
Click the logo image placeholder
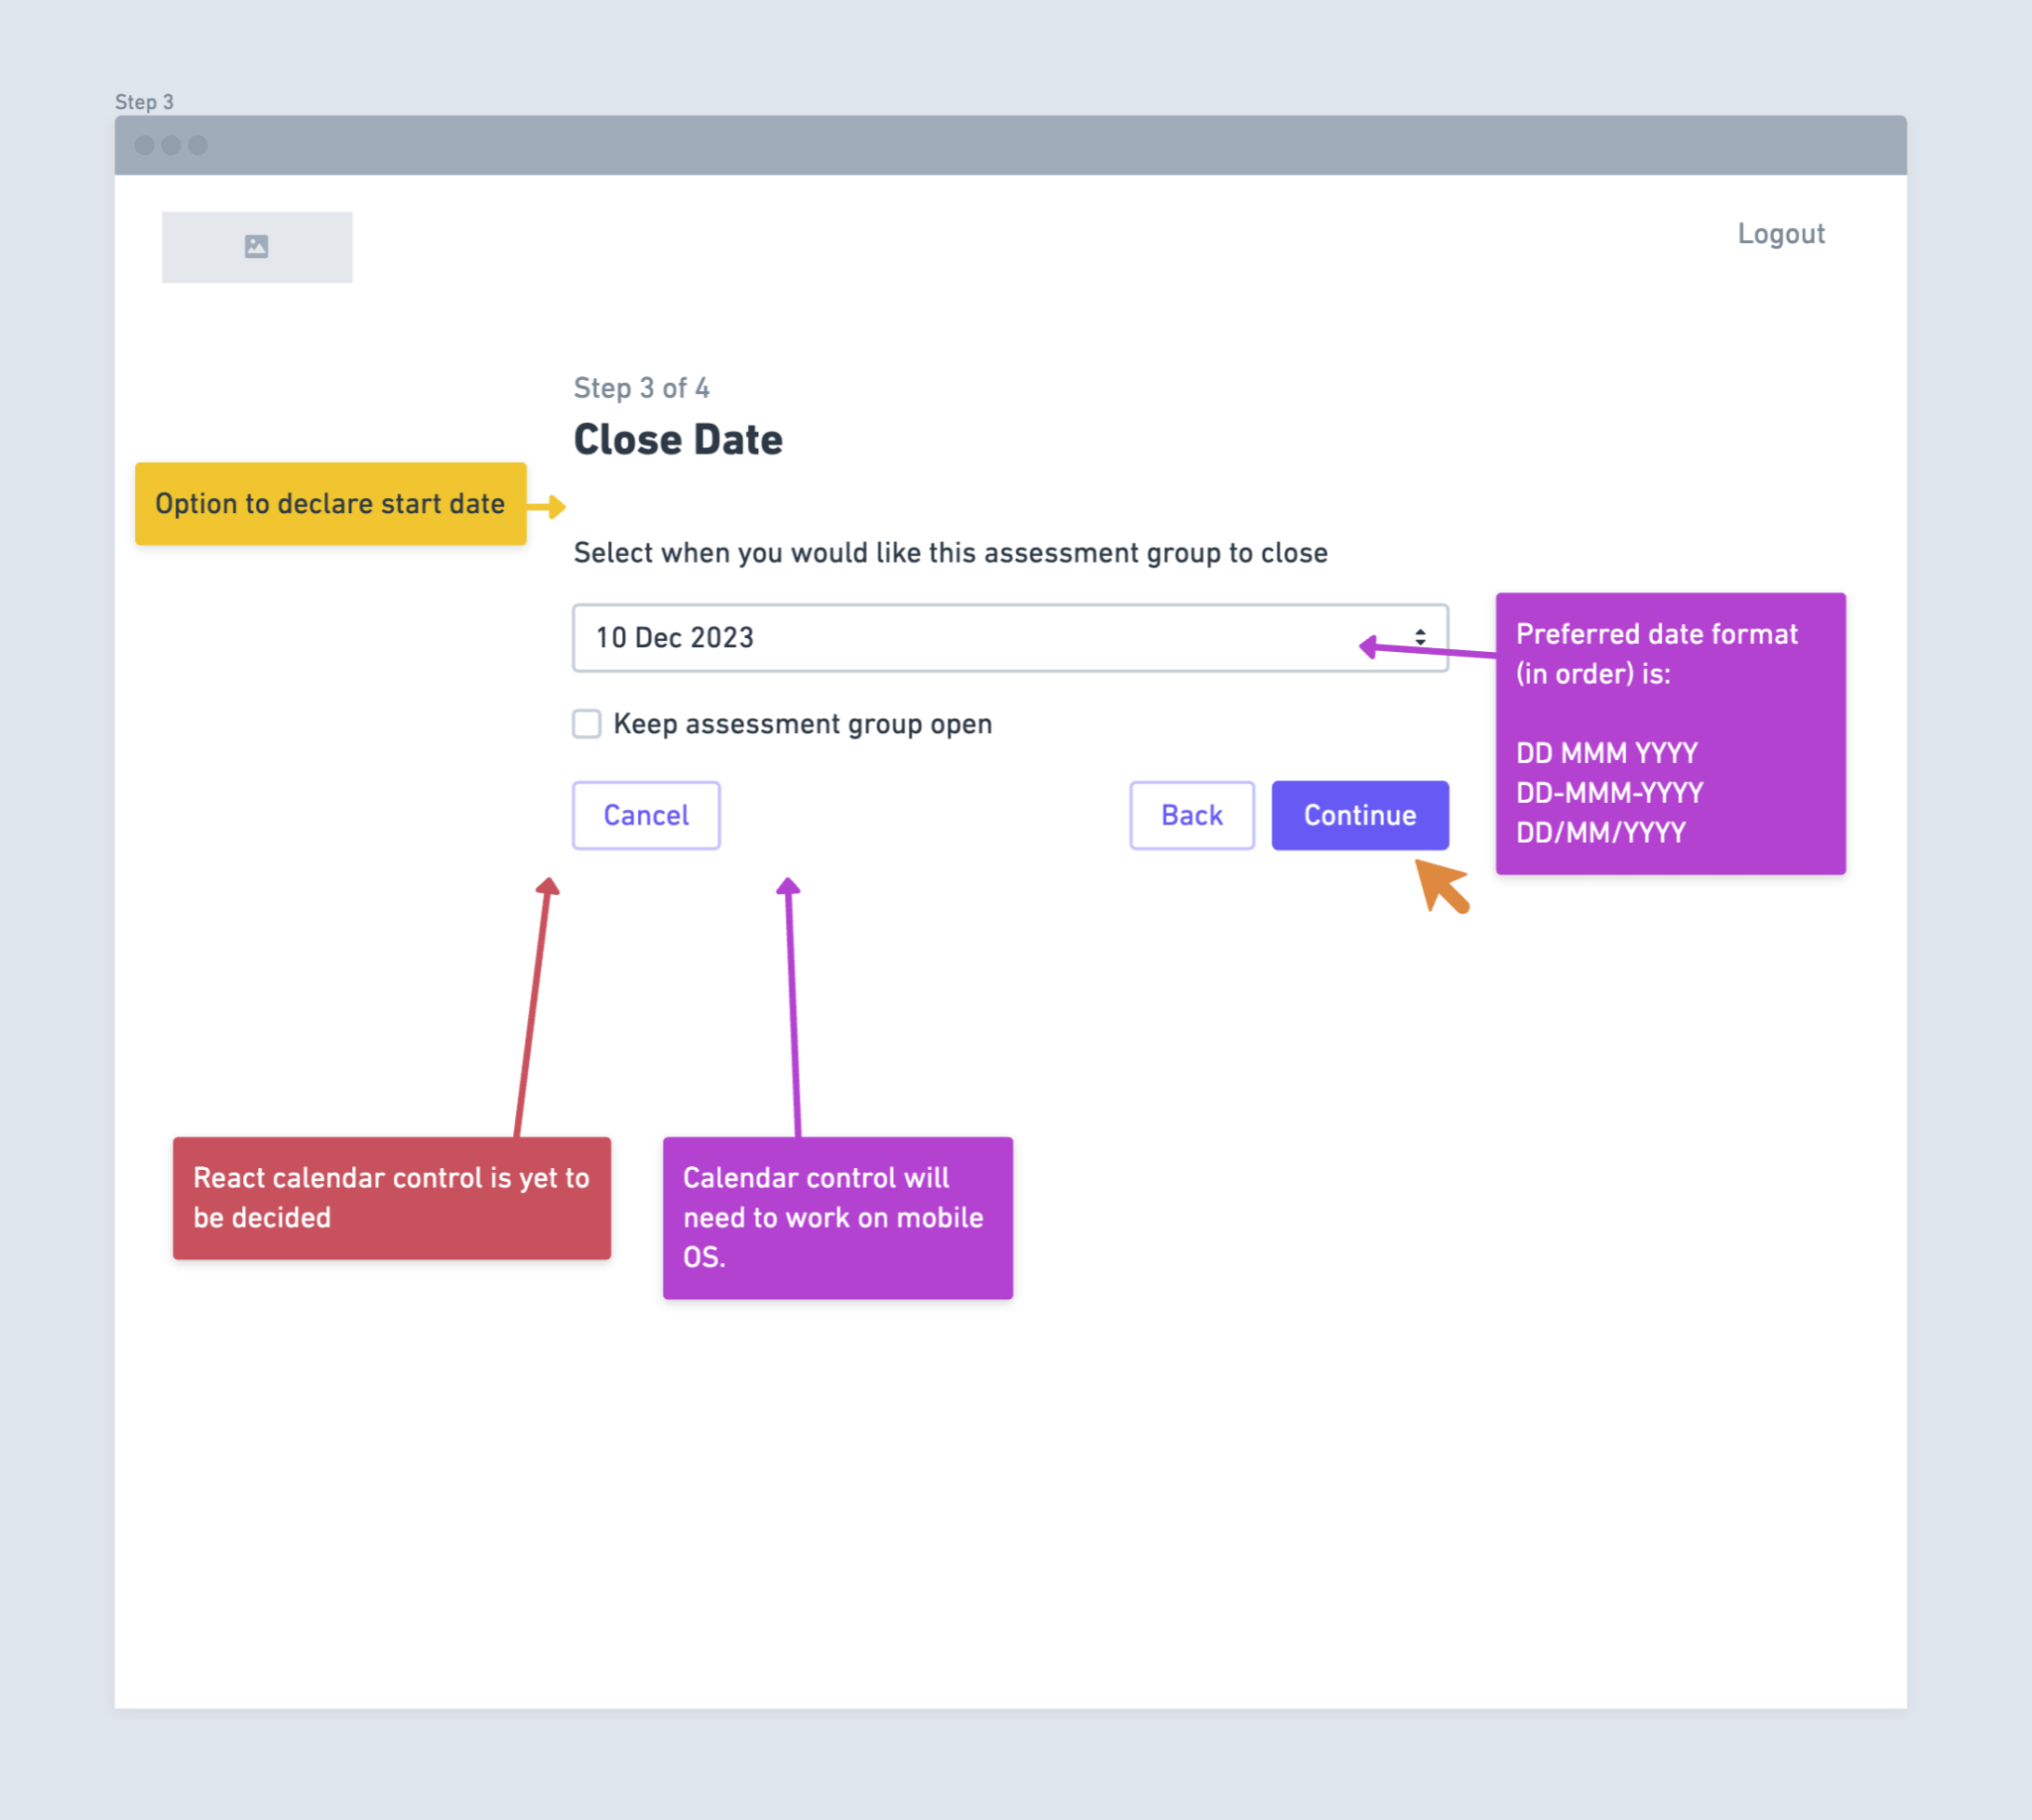(257, 247)
